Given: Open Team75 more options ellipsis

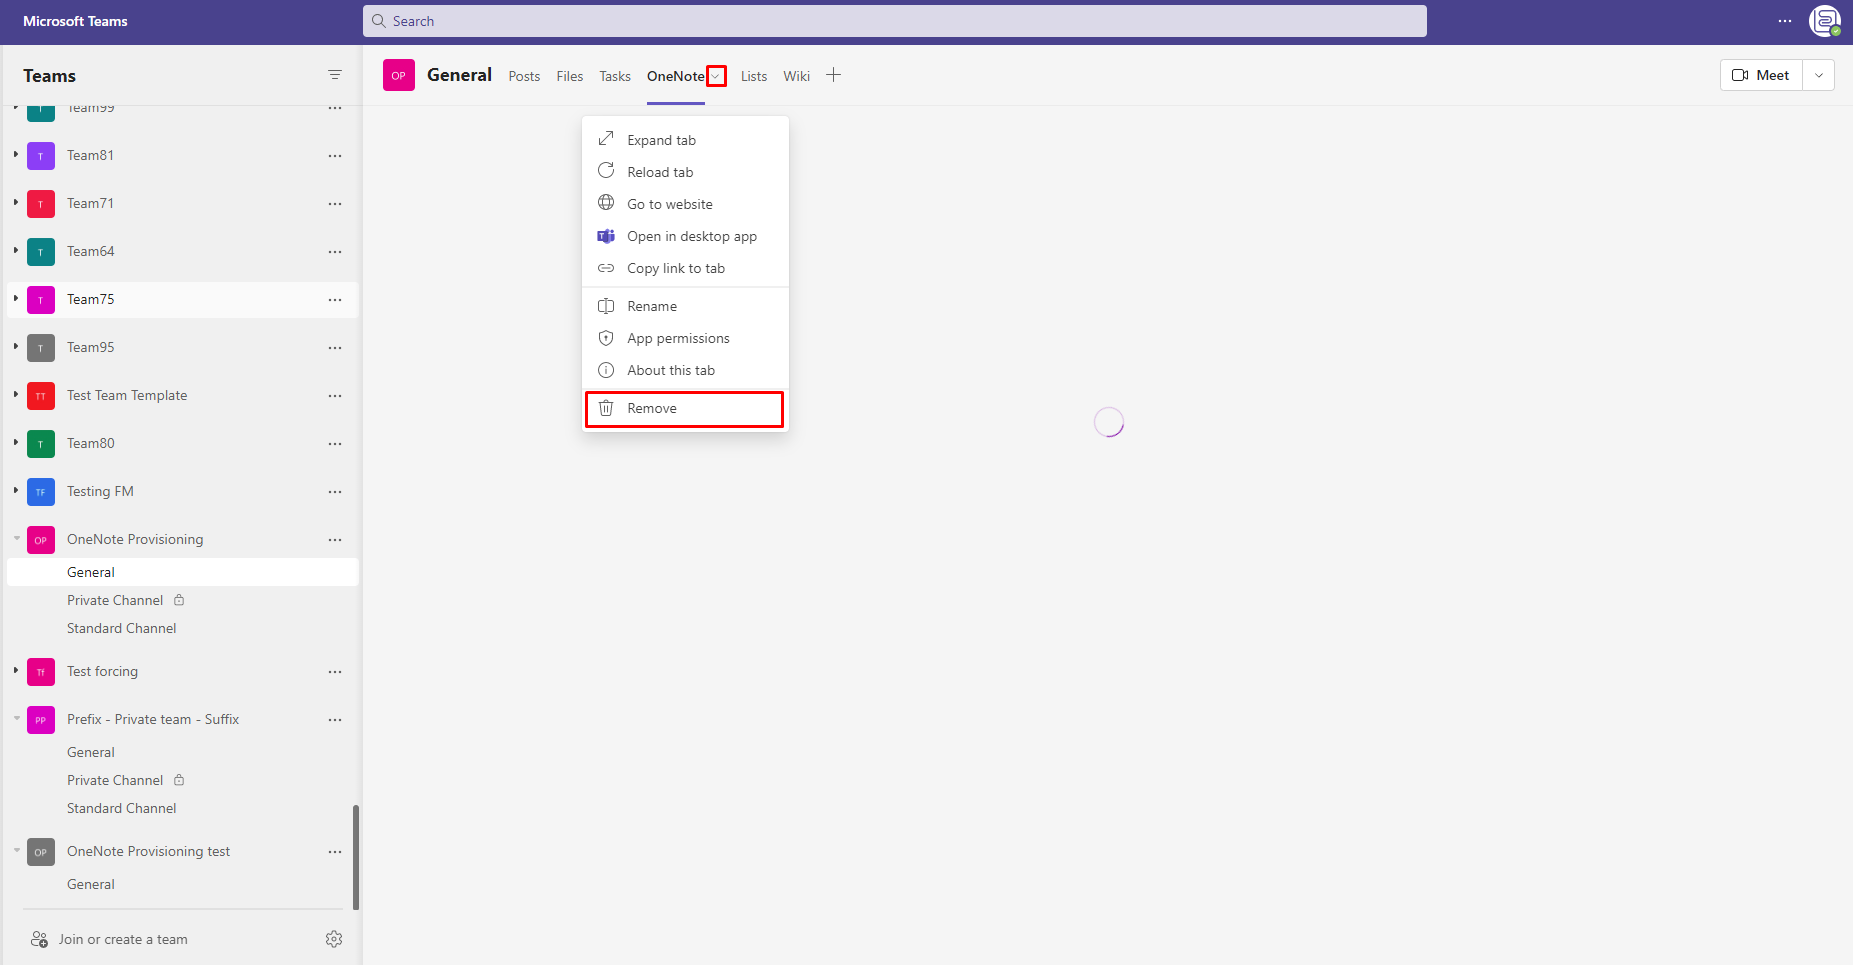Looking at the screenshot, I should [x=335, y=300].
